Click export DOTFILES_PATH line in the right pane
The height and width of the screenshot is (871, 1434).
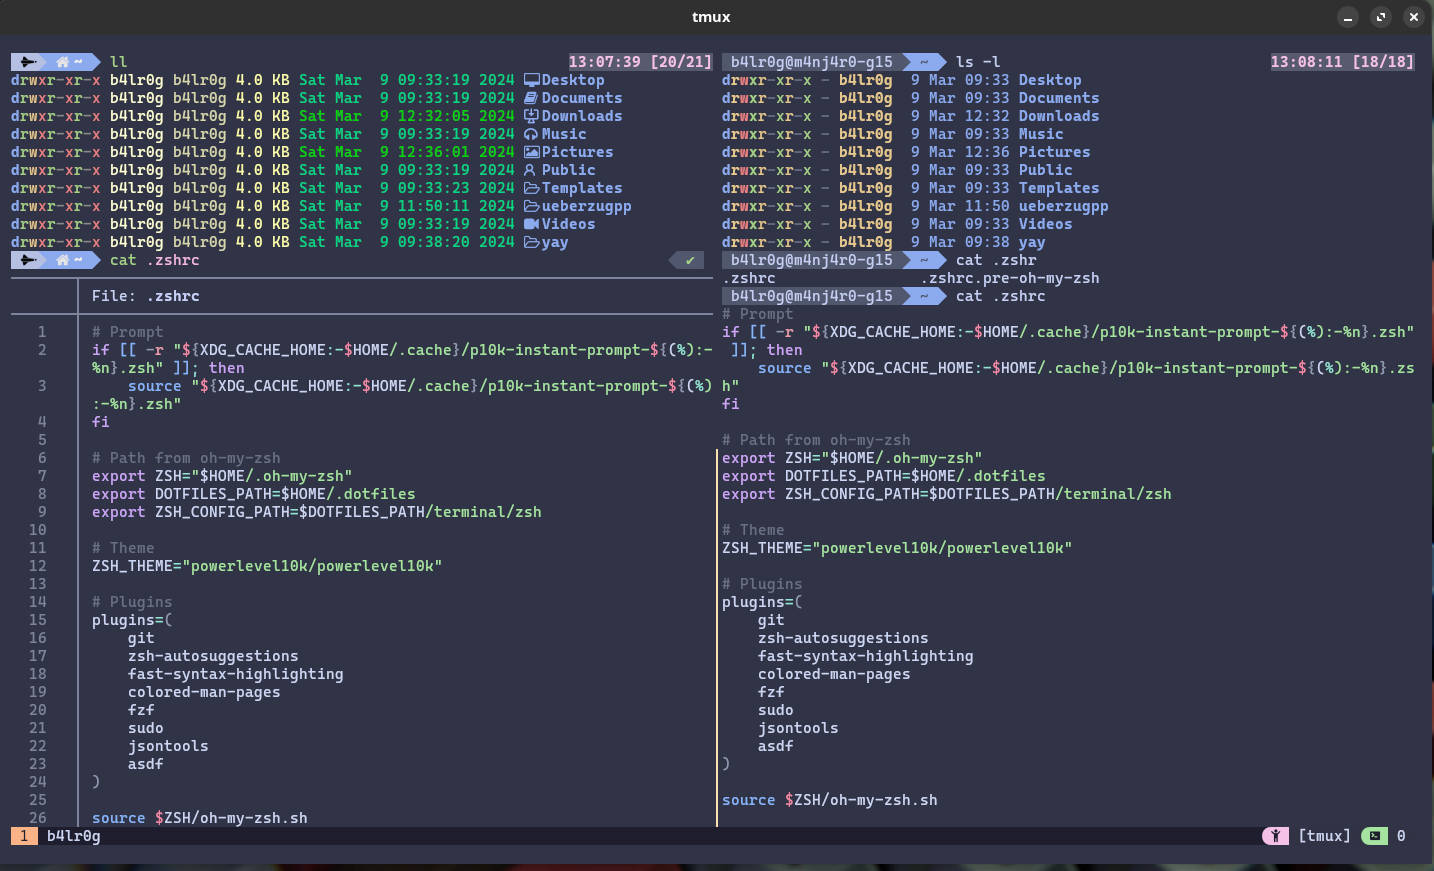(884, 476)
